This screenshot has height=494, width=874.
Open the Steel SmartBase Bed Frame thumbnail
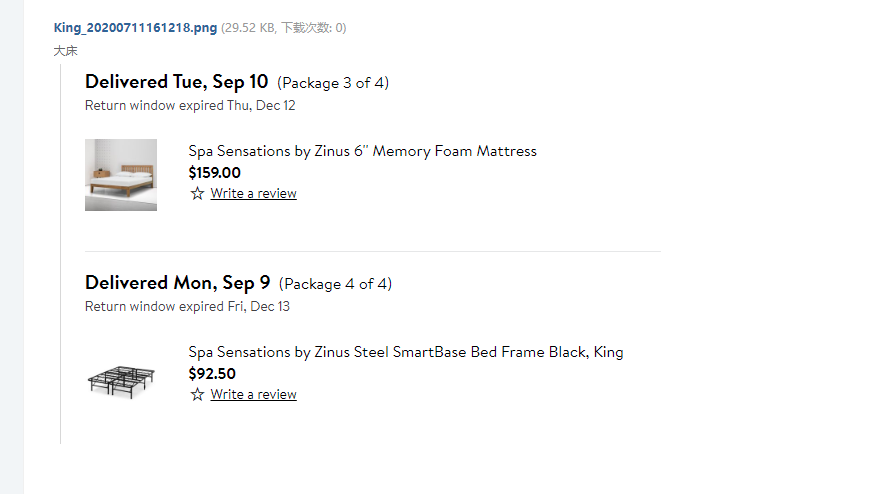[121, 378]
